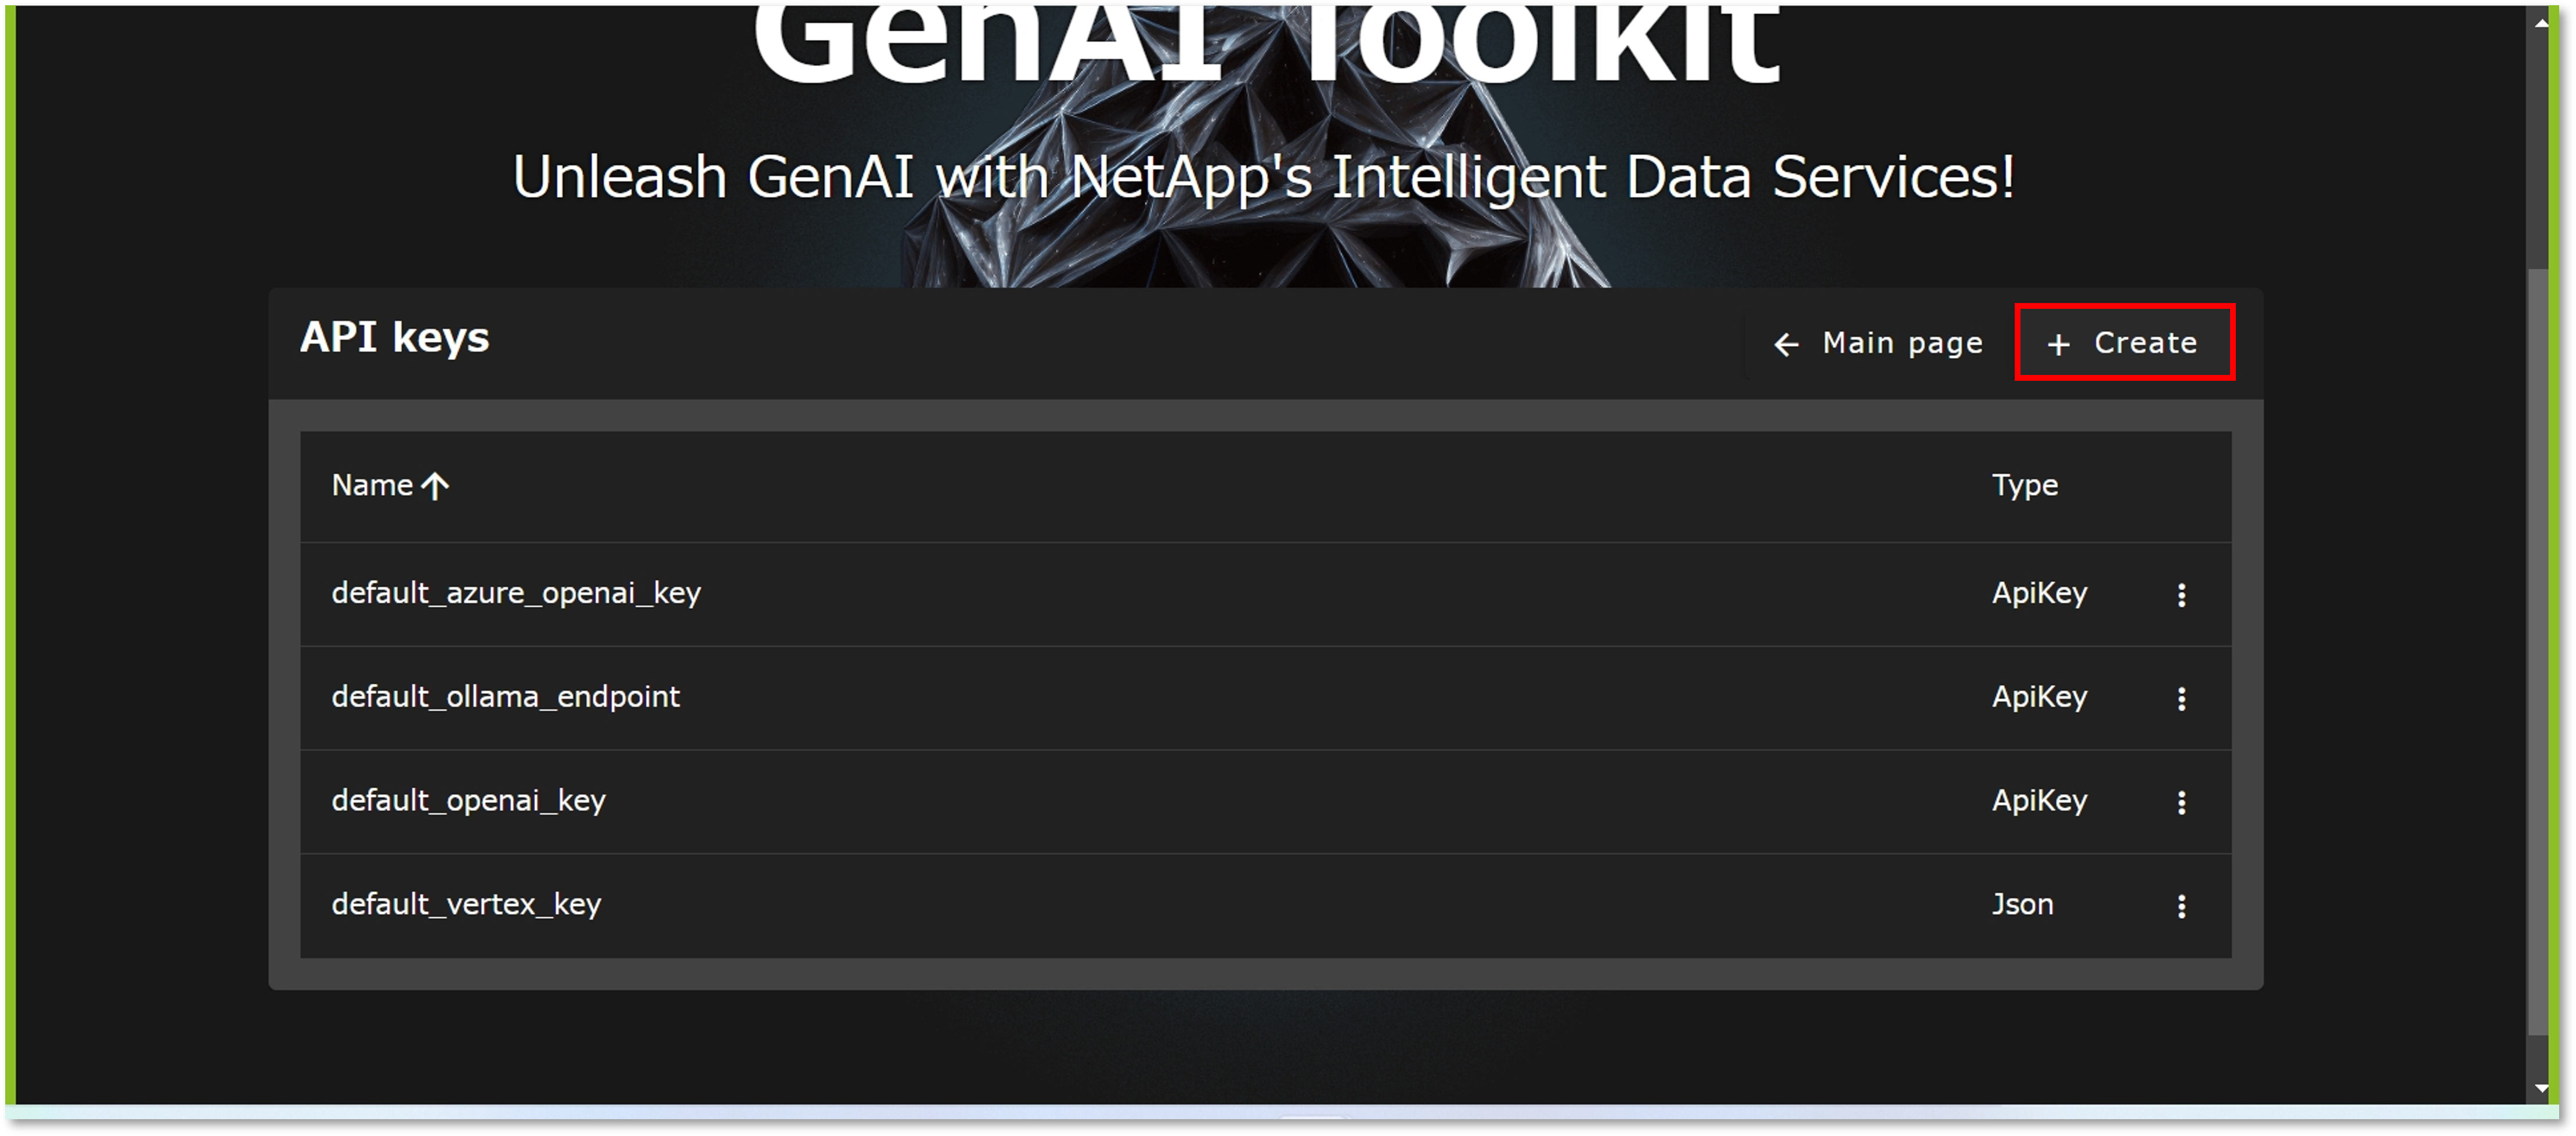
Task: Click the Json type cell
Action: pyautogui.click(x=2022, y=905)
